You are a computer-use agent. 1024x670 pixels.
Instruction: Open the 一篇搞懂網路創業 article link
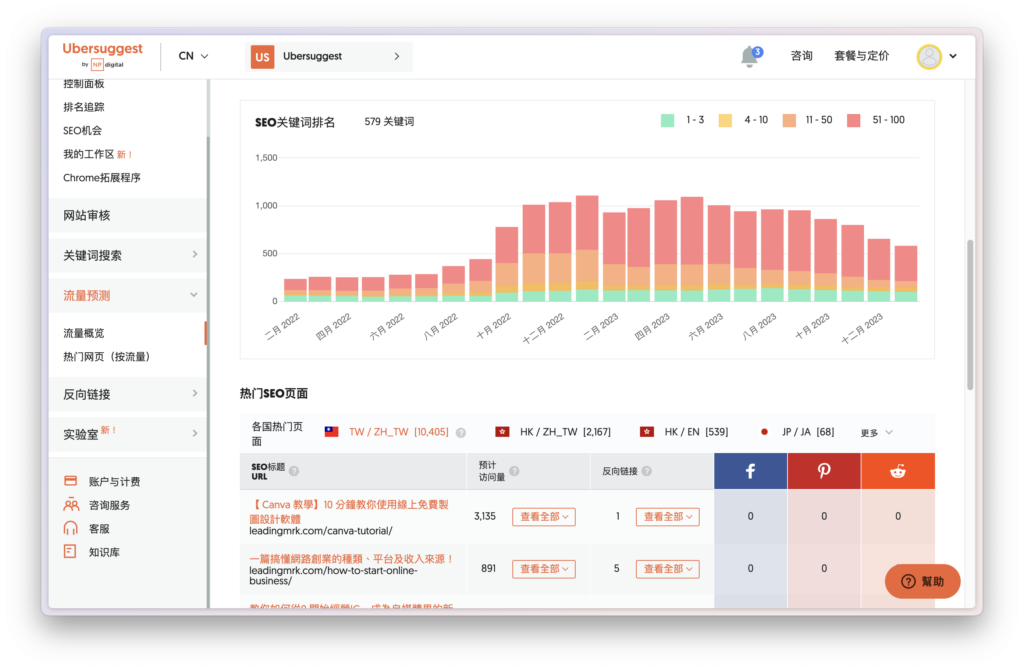351,559
